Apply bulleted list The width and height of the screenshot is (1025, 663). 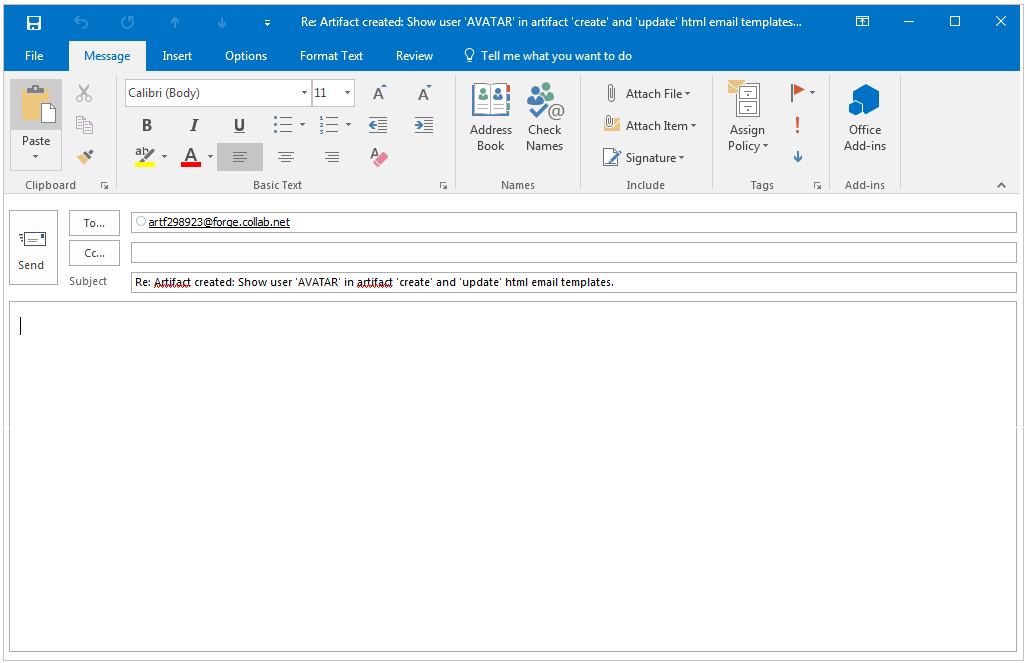(x=283, y=124)
